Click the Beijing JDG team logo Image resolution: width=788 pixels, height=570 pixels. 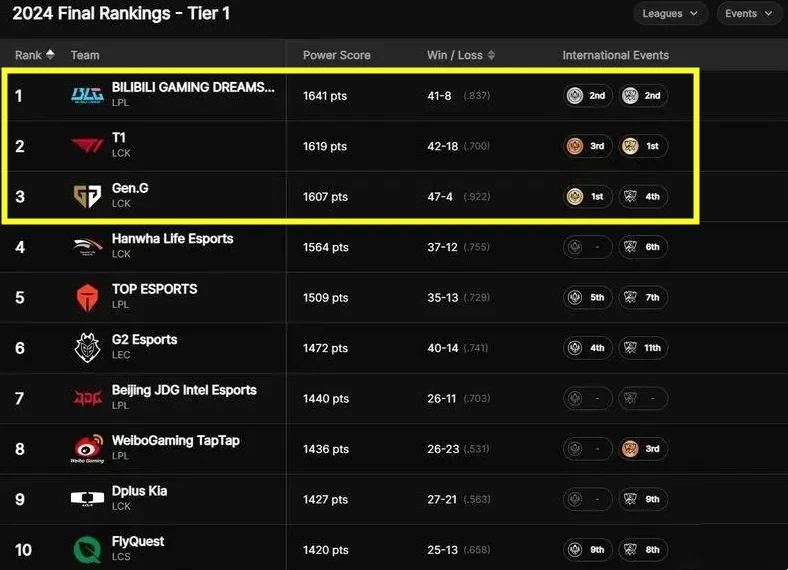[87, 398]
